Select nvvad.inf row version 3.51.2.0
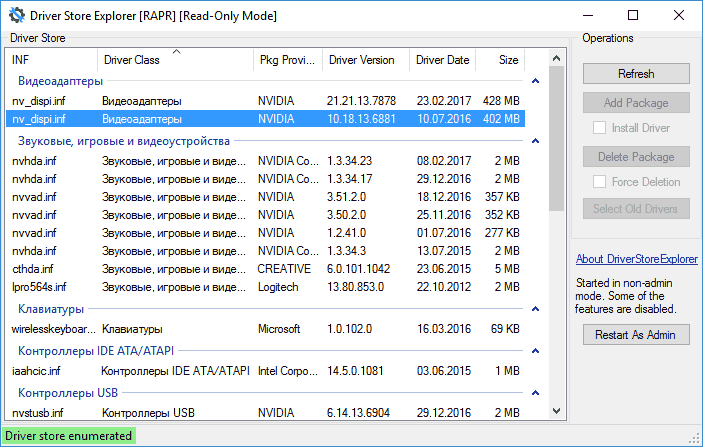This screenshot has width=703, height=447. 265,197
